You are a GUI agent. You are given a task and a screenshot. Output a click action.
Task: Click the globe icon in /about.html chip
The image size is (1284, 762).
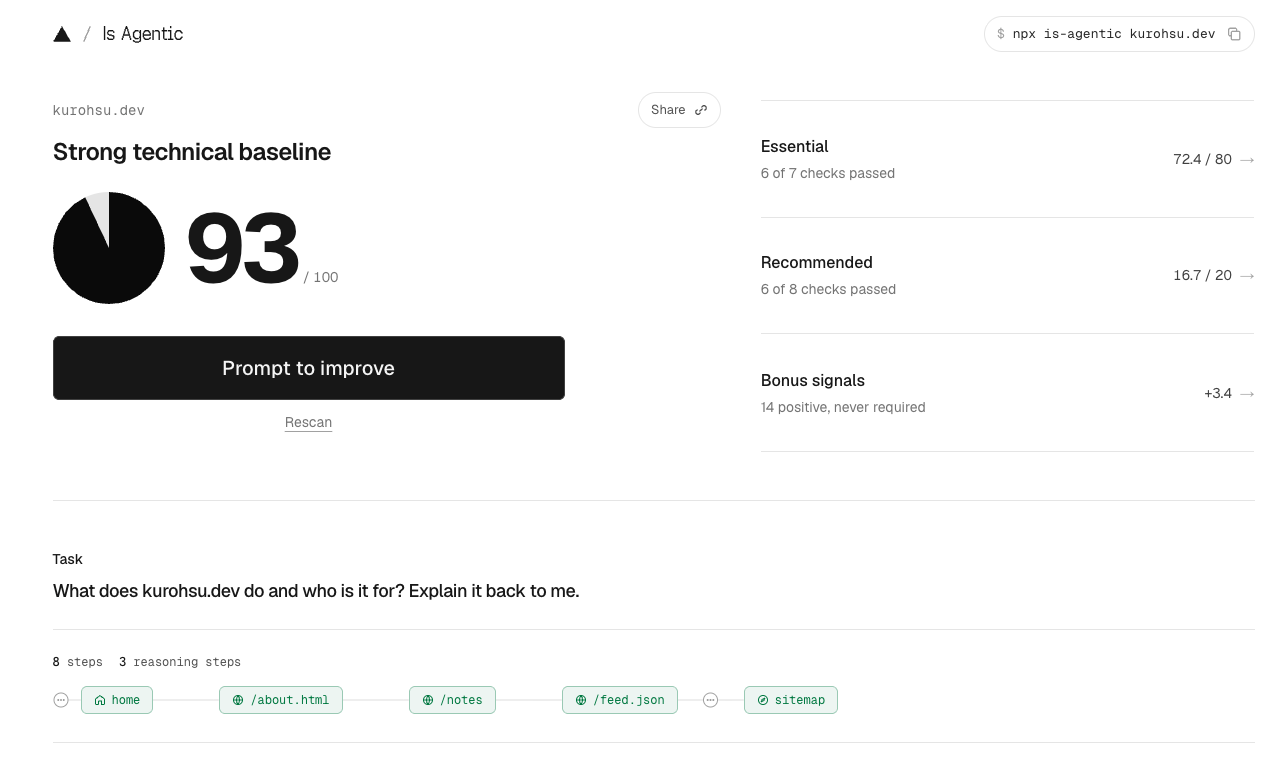pos(238,700)
